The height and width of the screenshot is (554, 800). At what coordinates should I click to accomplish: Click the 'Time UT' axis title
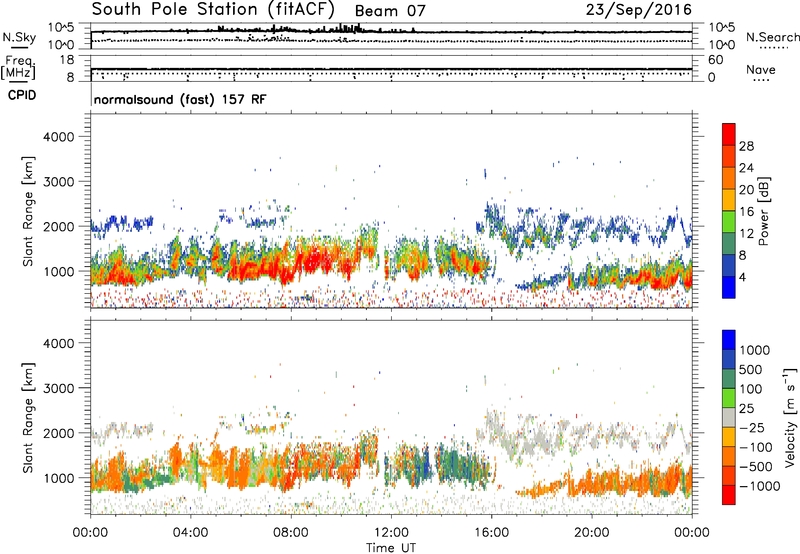(391, 548)
